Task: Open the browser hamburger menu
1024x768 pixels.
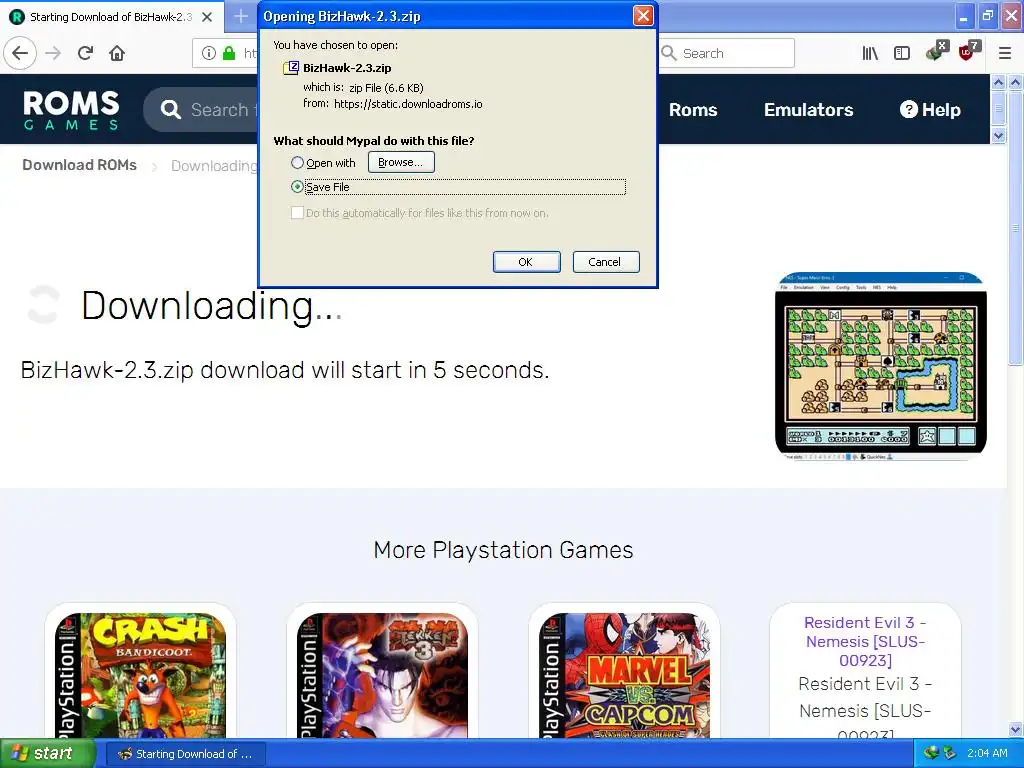Action: [x=1005, y=53]
